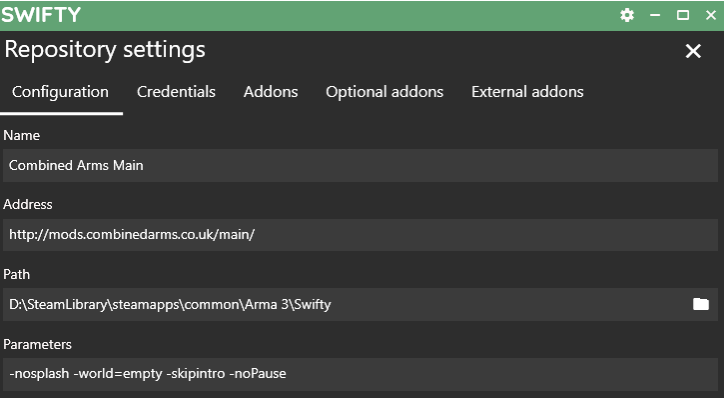724x398 pixels.
Task: Click the SWIFTY title logo
Action: tap(41, 15)
